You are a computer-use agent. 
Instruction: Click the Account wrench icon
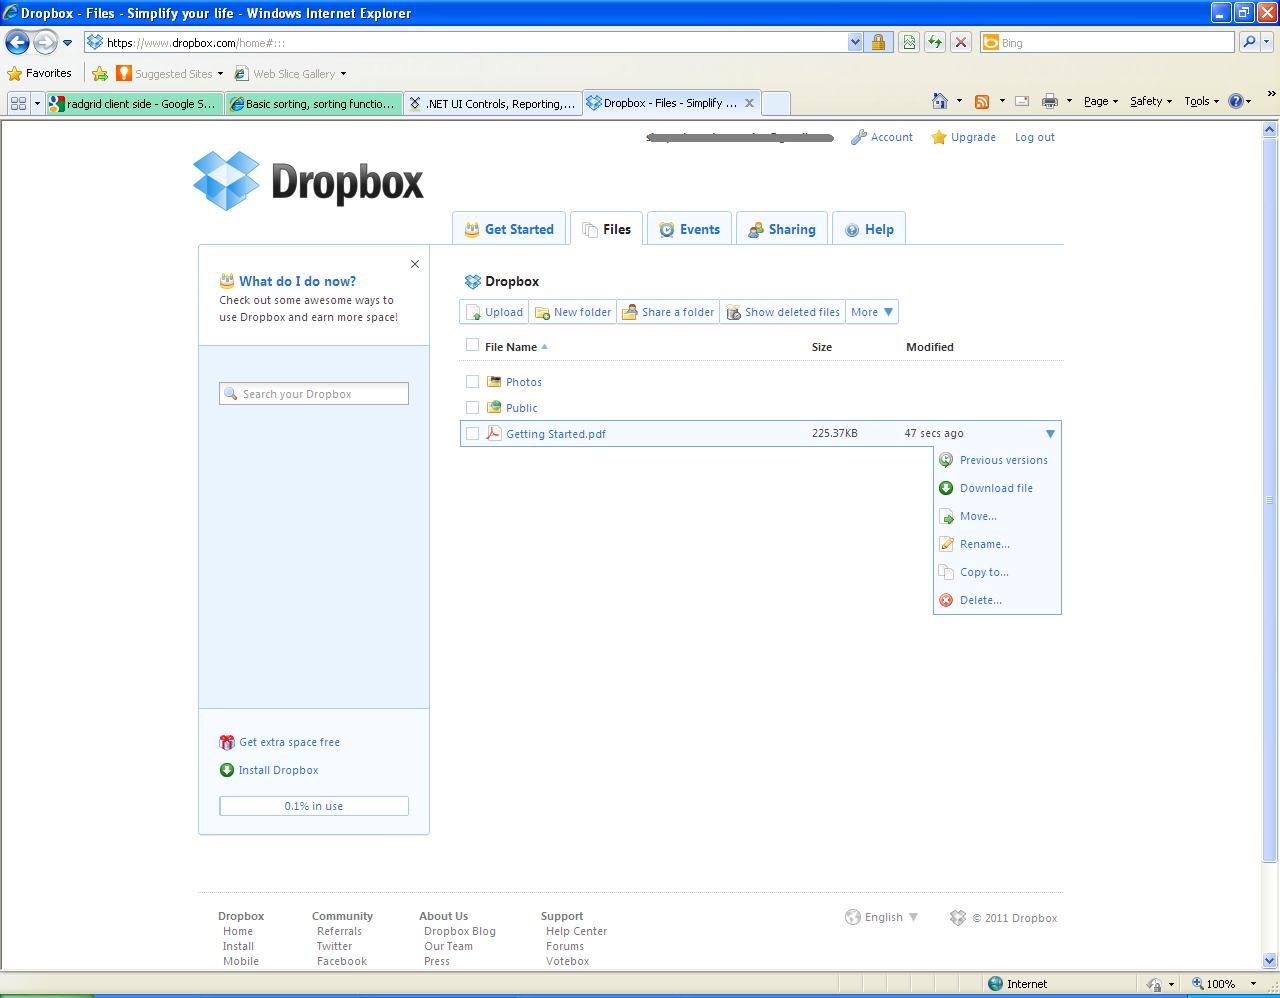(x=858, y=137)
